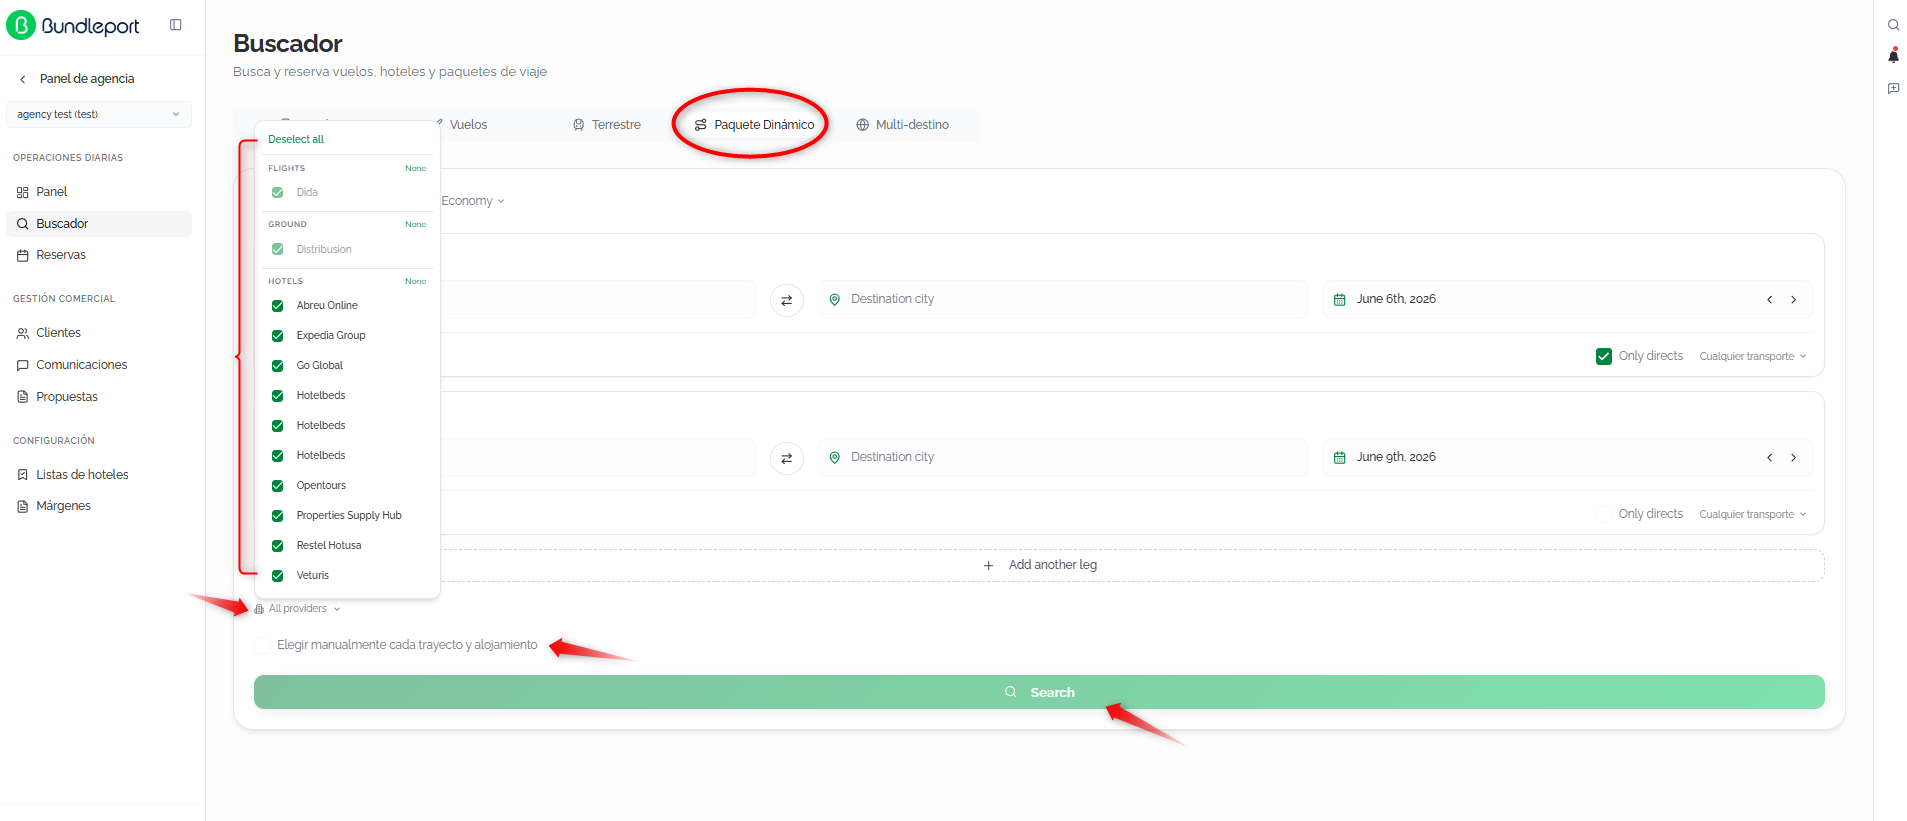Go to previous day for June 9th leg
This screenshot has height=821, width=1907.
1770,458
